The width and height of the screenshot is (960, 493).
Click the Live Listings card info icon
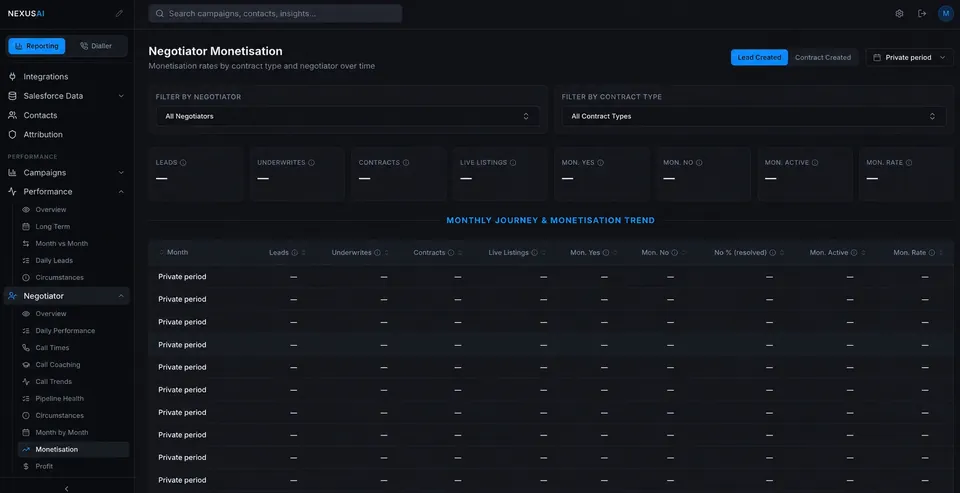point(513,163)
